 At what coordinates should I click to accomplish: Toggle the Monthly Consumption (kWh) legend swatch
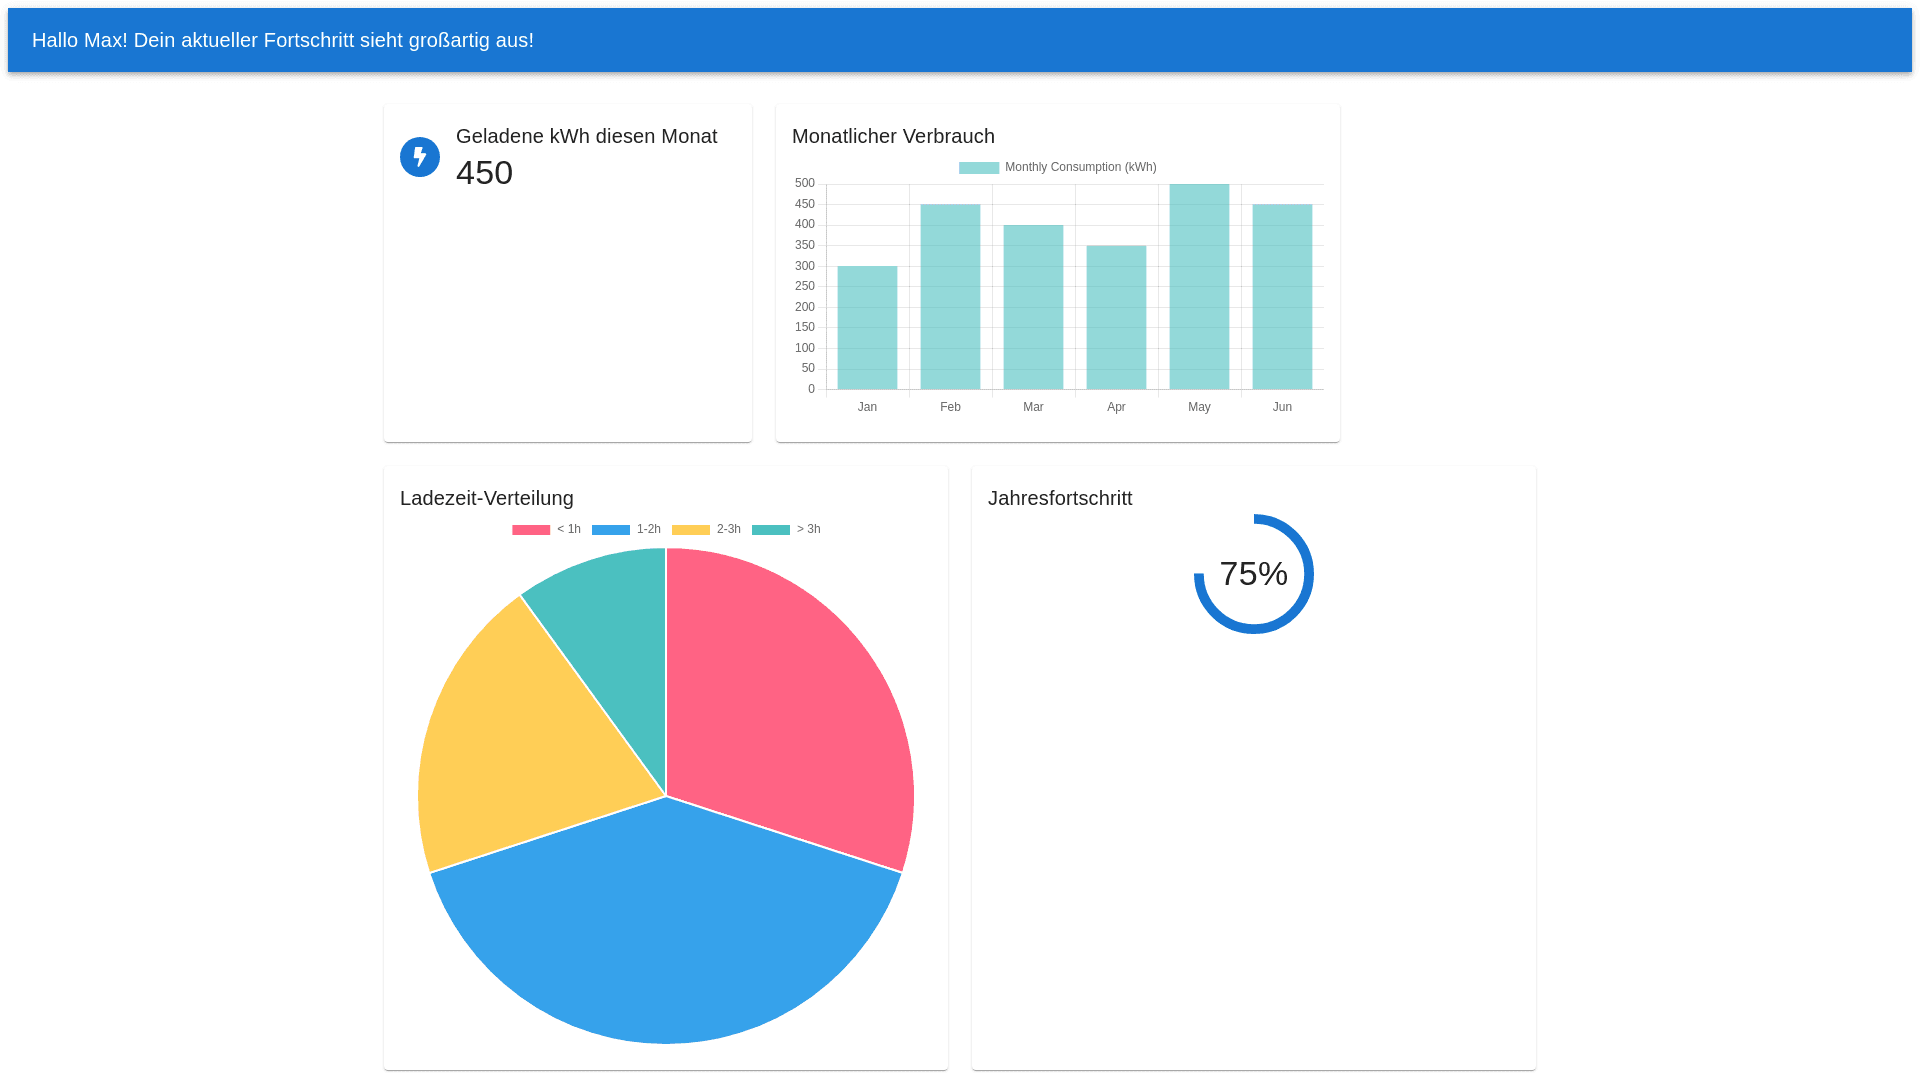(978, 168)
